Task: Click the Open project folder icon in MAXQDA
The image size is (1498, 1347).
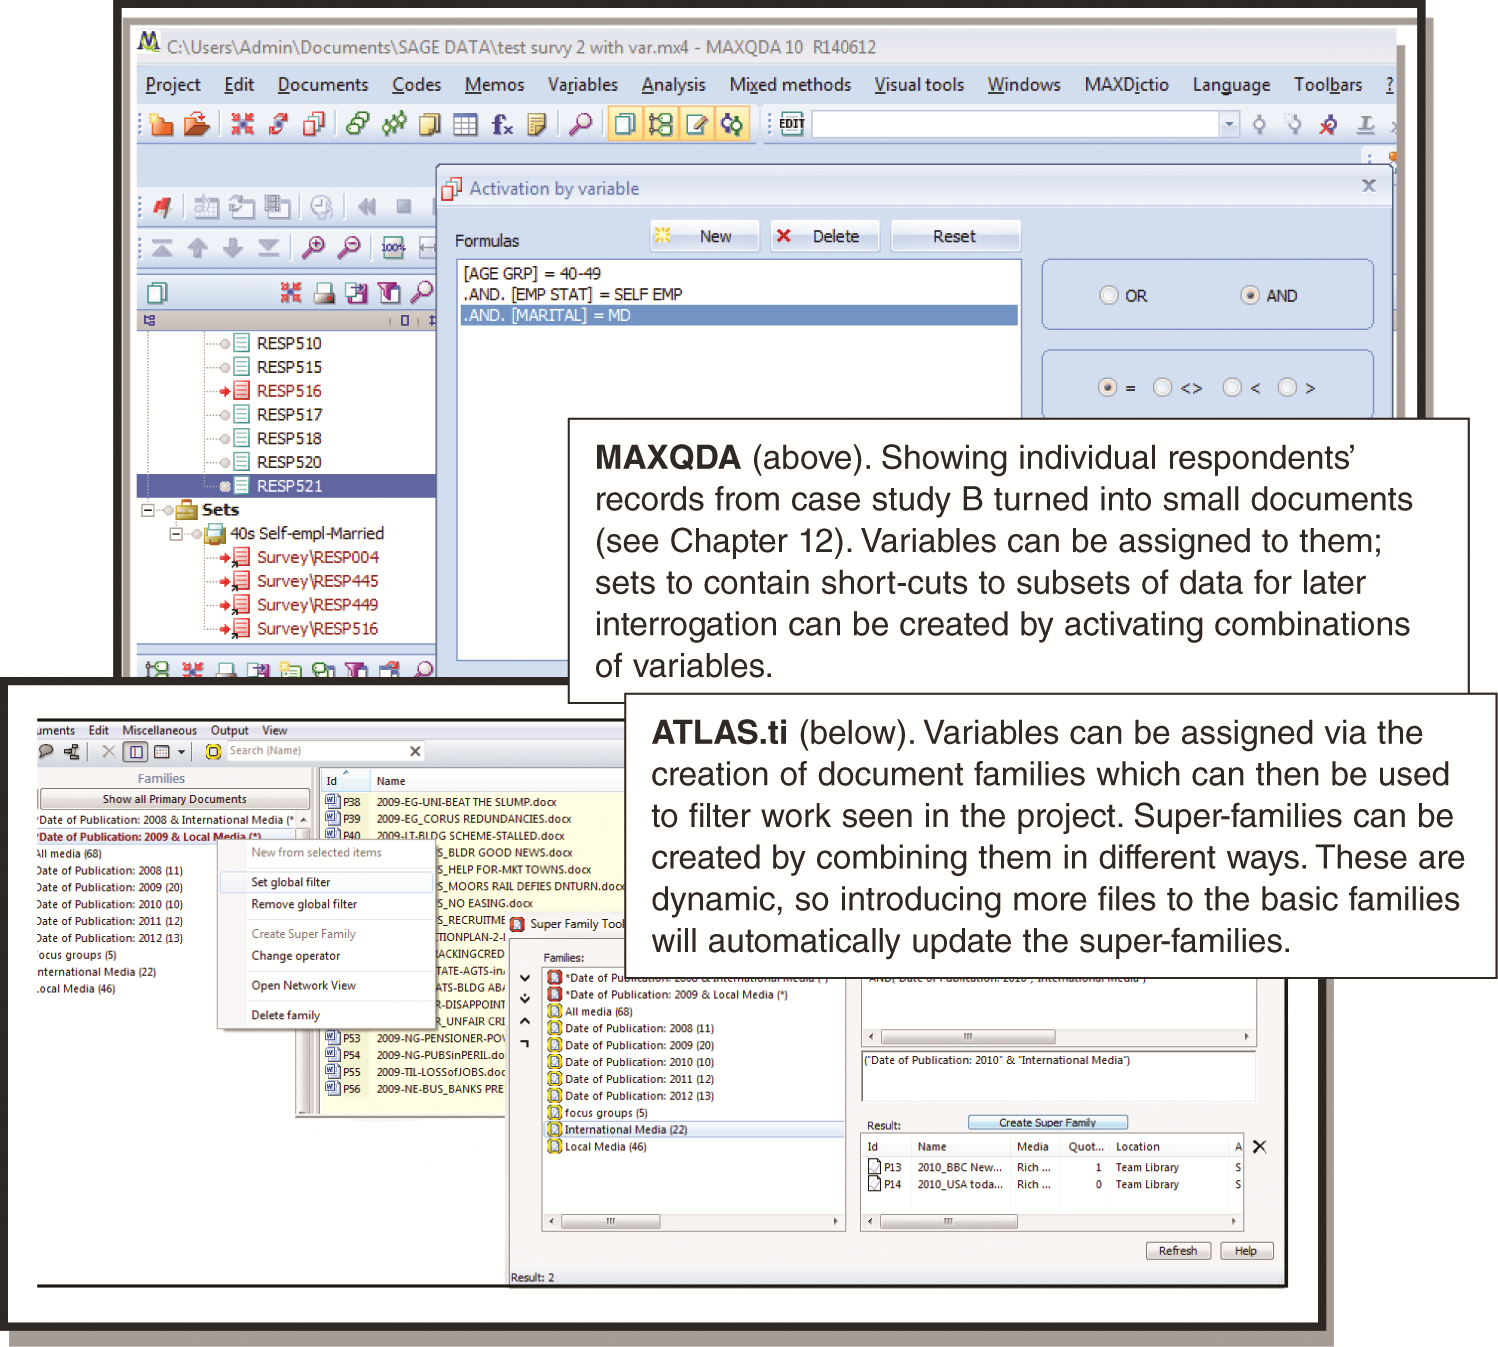Action: click(x=198, y=125)
